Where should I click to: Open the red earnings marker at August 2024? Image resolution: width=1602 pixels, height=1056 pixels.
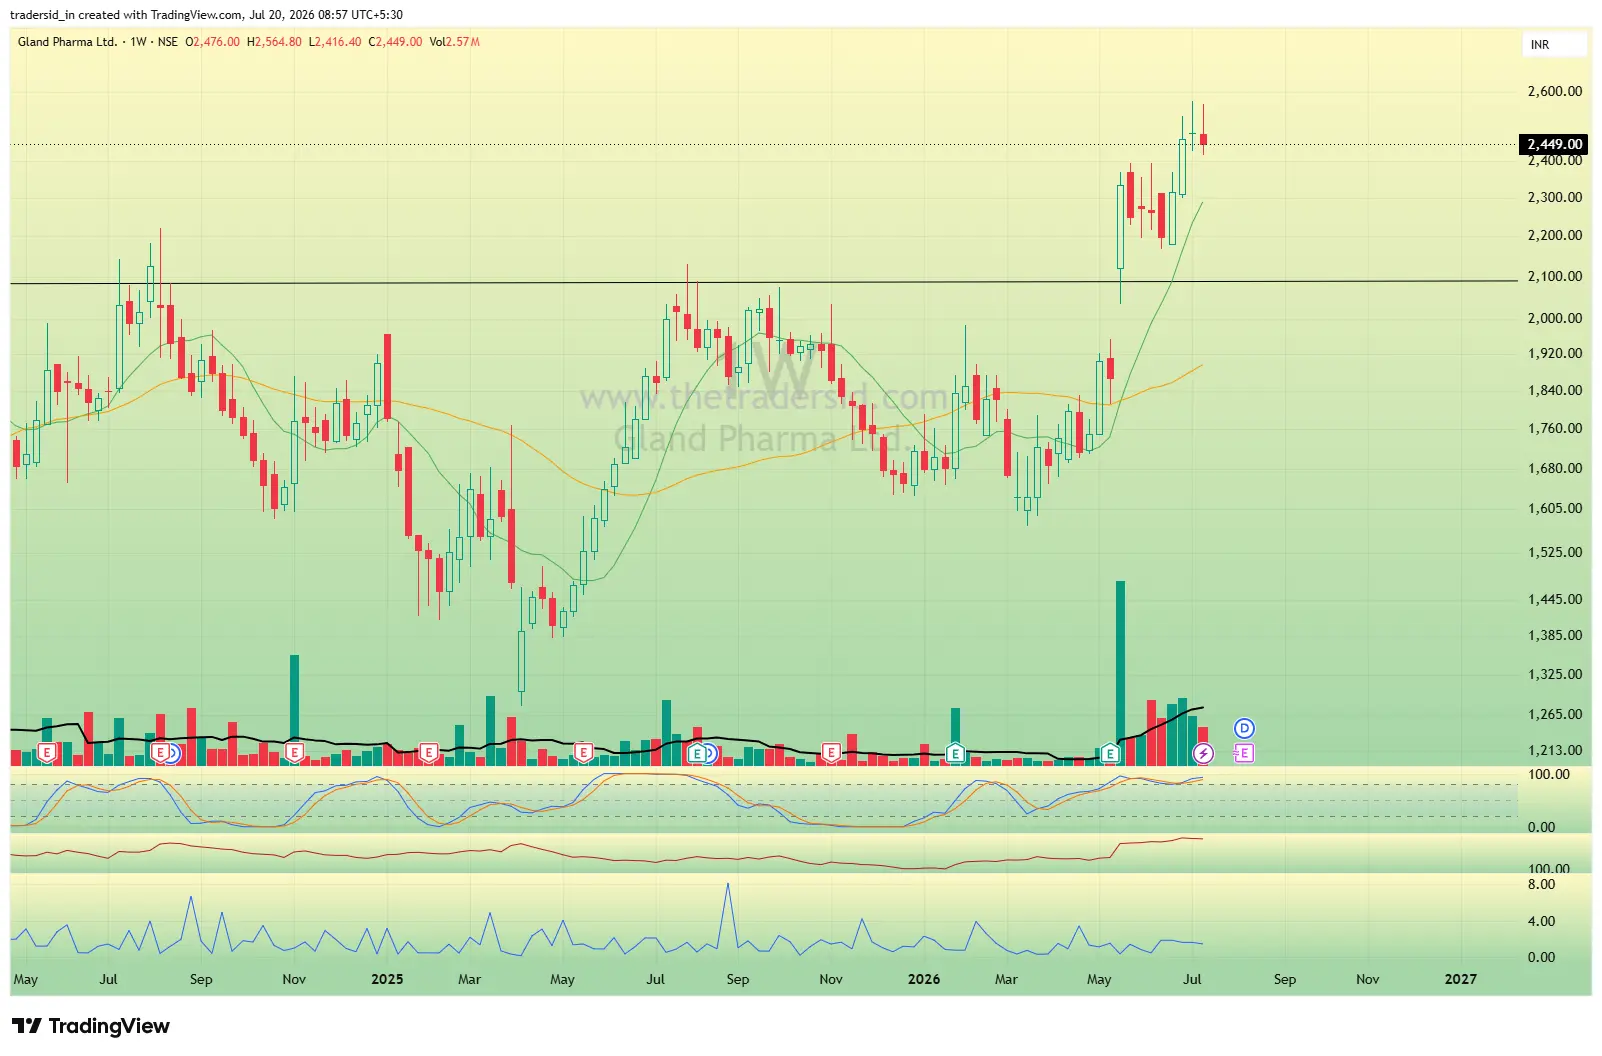click(160, 752)
